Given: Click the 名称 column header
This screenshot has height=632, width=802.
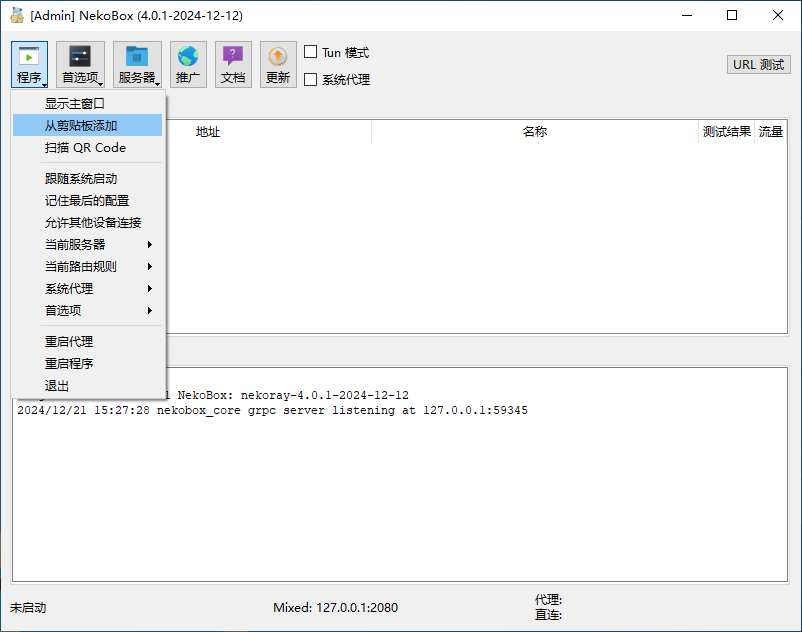Looking at the screenshot, I should pyautogui.click(x=535, y=132).
